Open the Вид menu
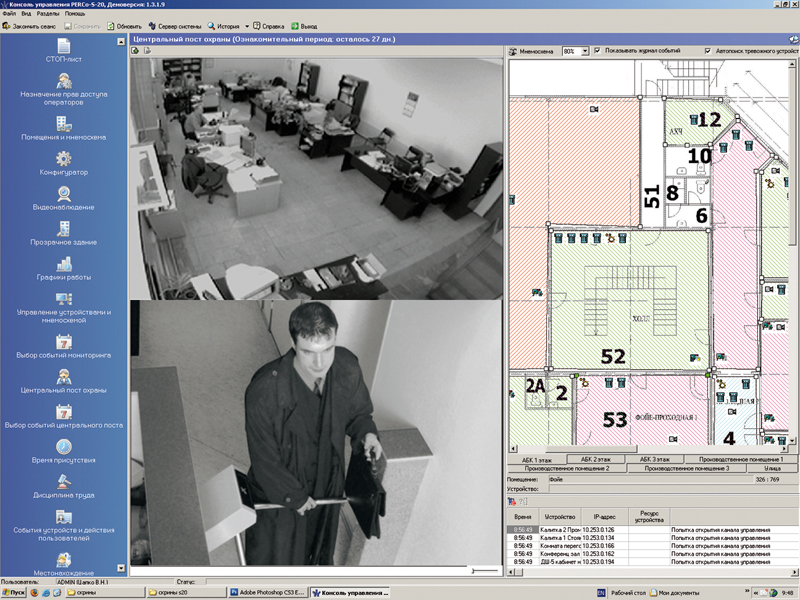Screen dimensions: 800x600 (x=26, y=14)
